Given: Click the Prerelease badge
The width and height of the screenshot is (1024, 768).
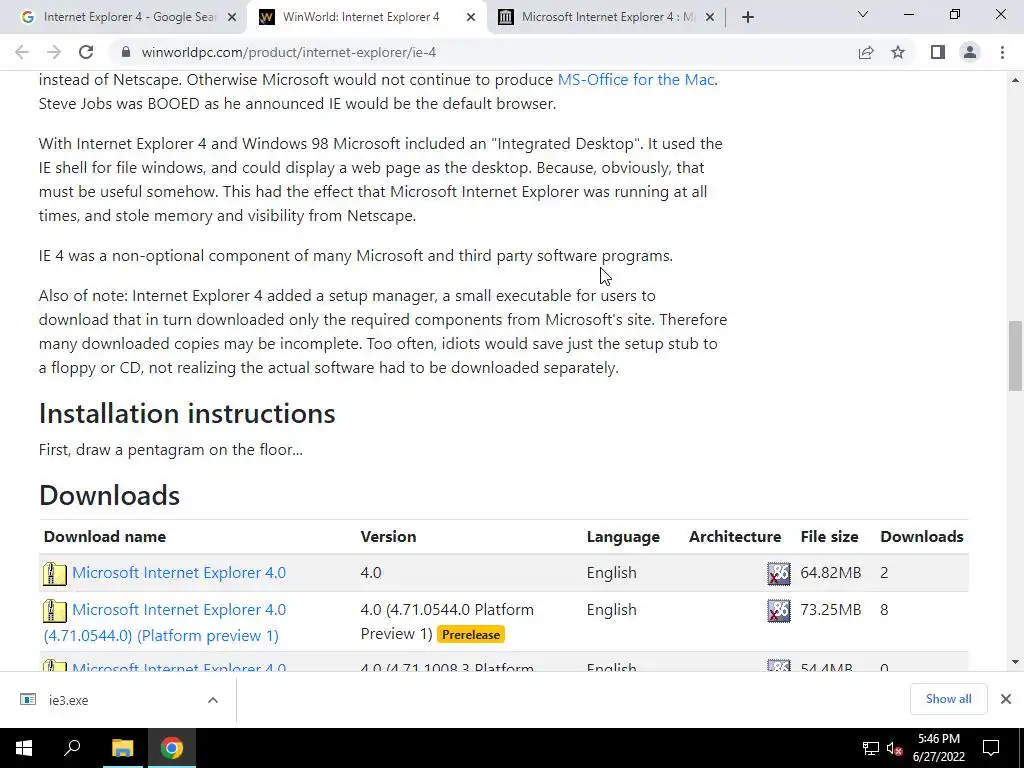Looking at the screenshot, I should point(471,635).
